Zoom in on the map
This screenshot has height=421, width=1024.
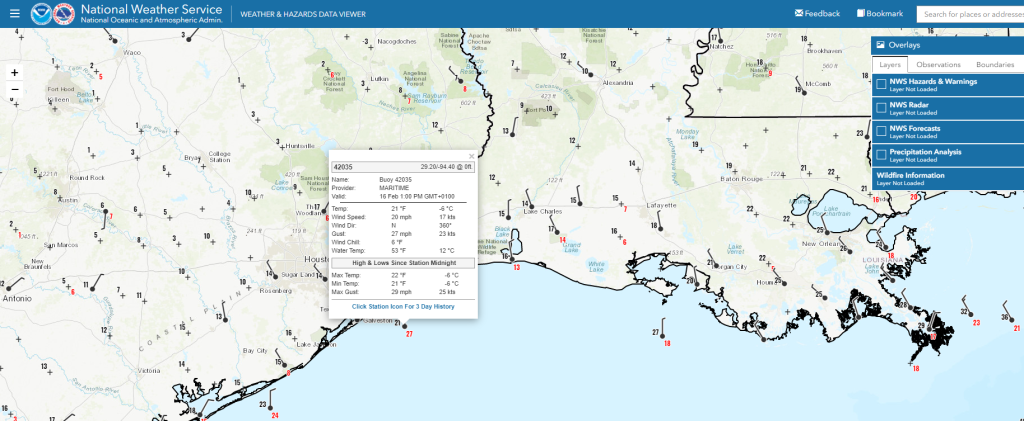click(14, 73)
